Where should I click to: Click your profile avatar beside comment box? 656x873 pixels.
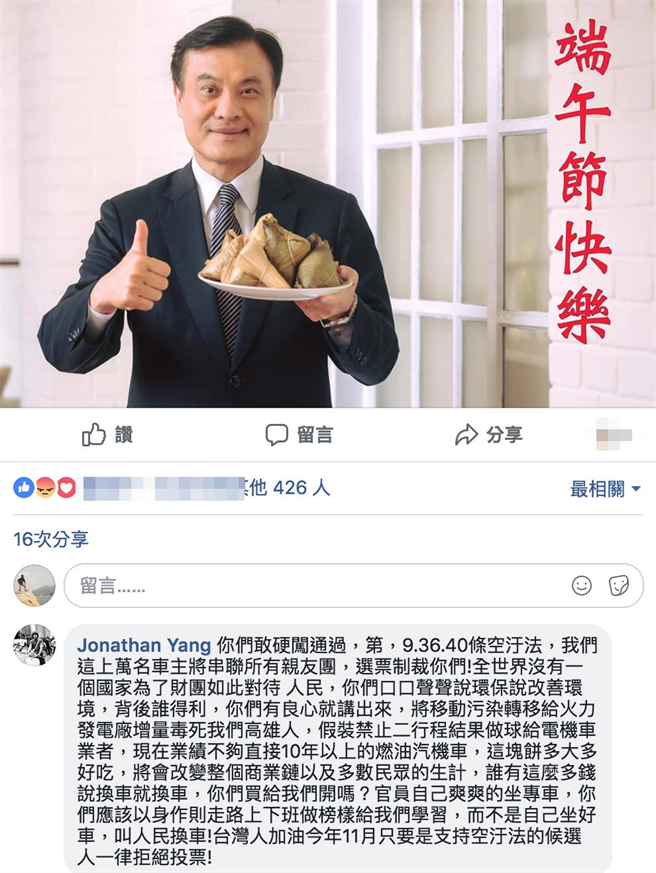[35, 585]
